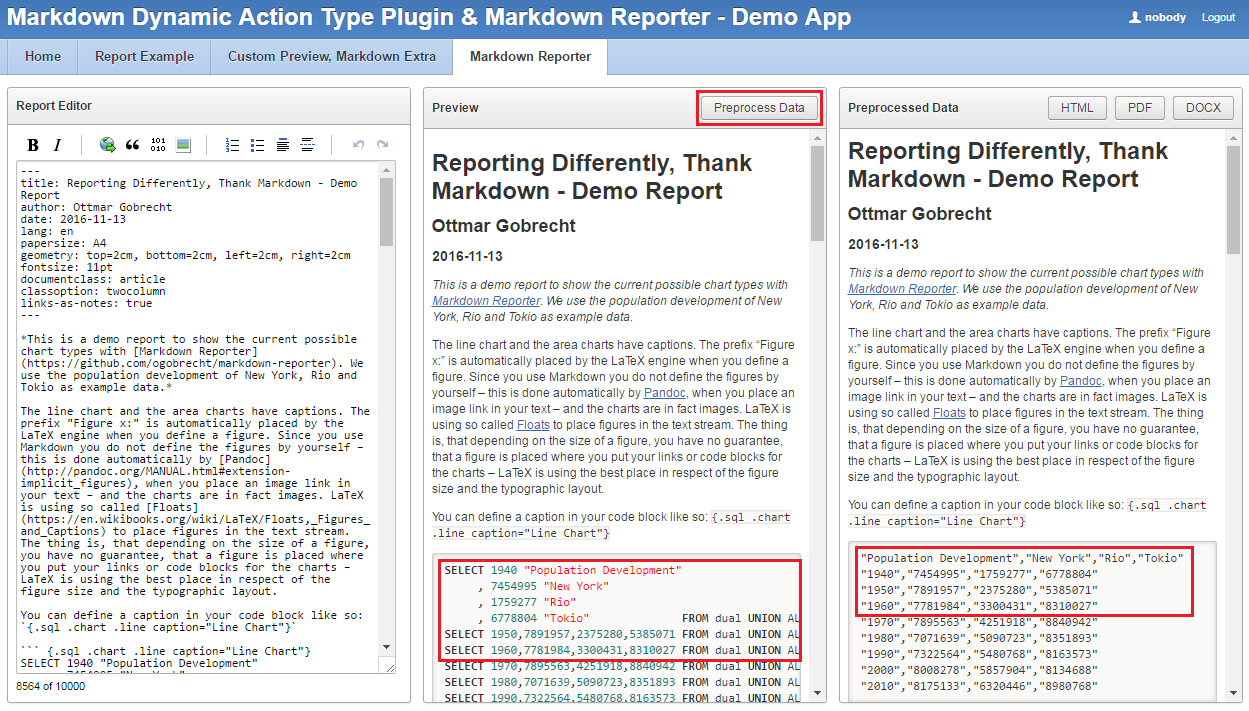
Task: Open Markdown Reporter link in Preprocessed Data
Action: pos(901,289)
